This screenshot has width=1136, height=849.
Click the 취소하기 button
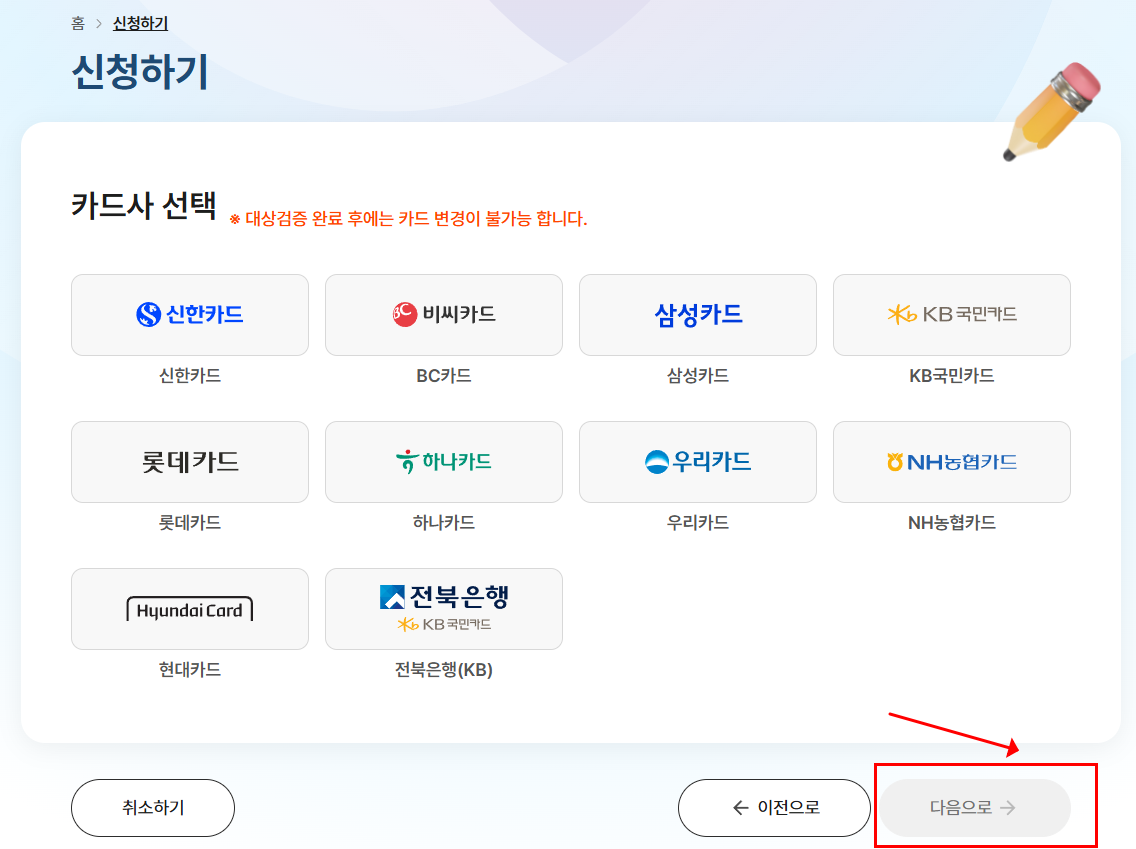point(153,808)
